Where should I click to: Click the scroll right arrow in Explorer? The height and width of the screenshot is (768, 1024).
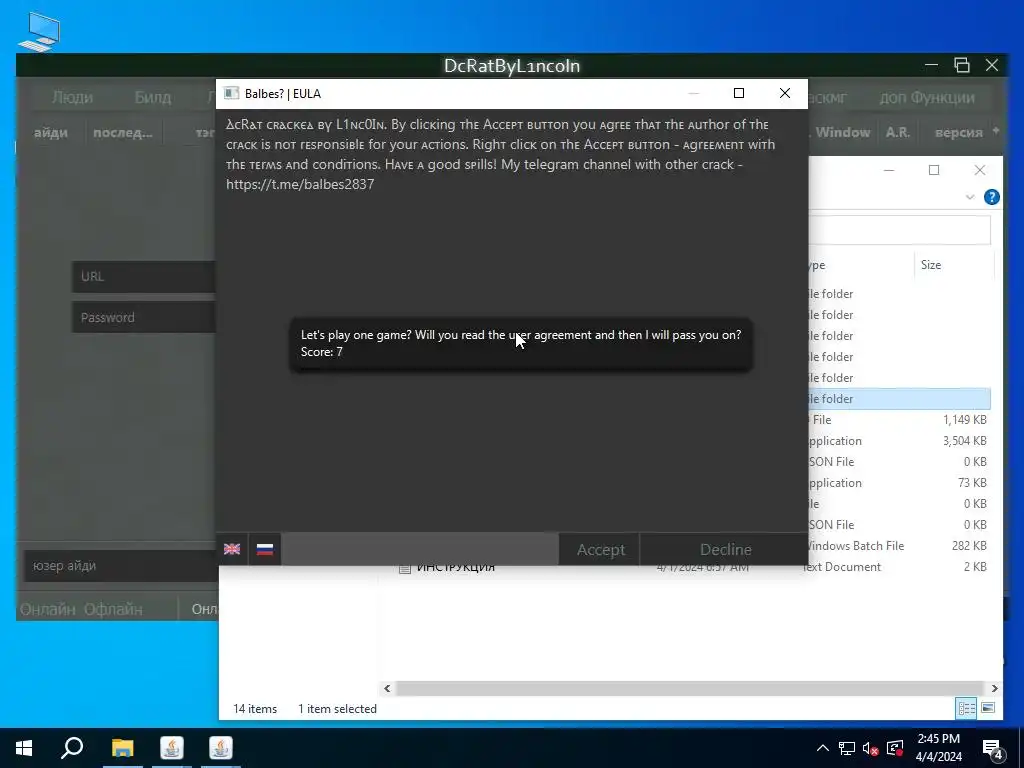coord(994,688)
